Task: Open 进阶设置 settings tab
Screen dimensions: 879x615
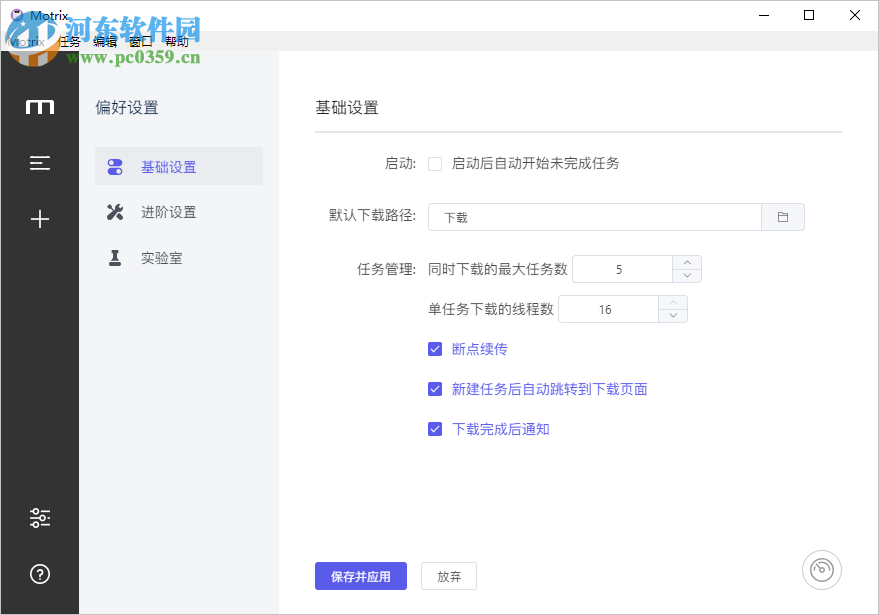Action: click(x=168, y=212)
